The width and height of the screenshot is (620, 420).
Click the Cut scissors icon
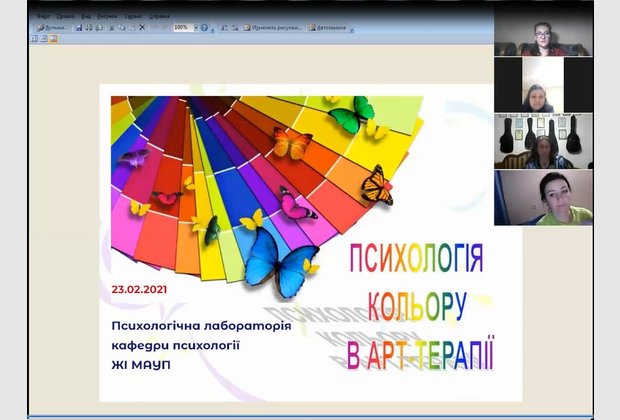(x=111, y=28)
